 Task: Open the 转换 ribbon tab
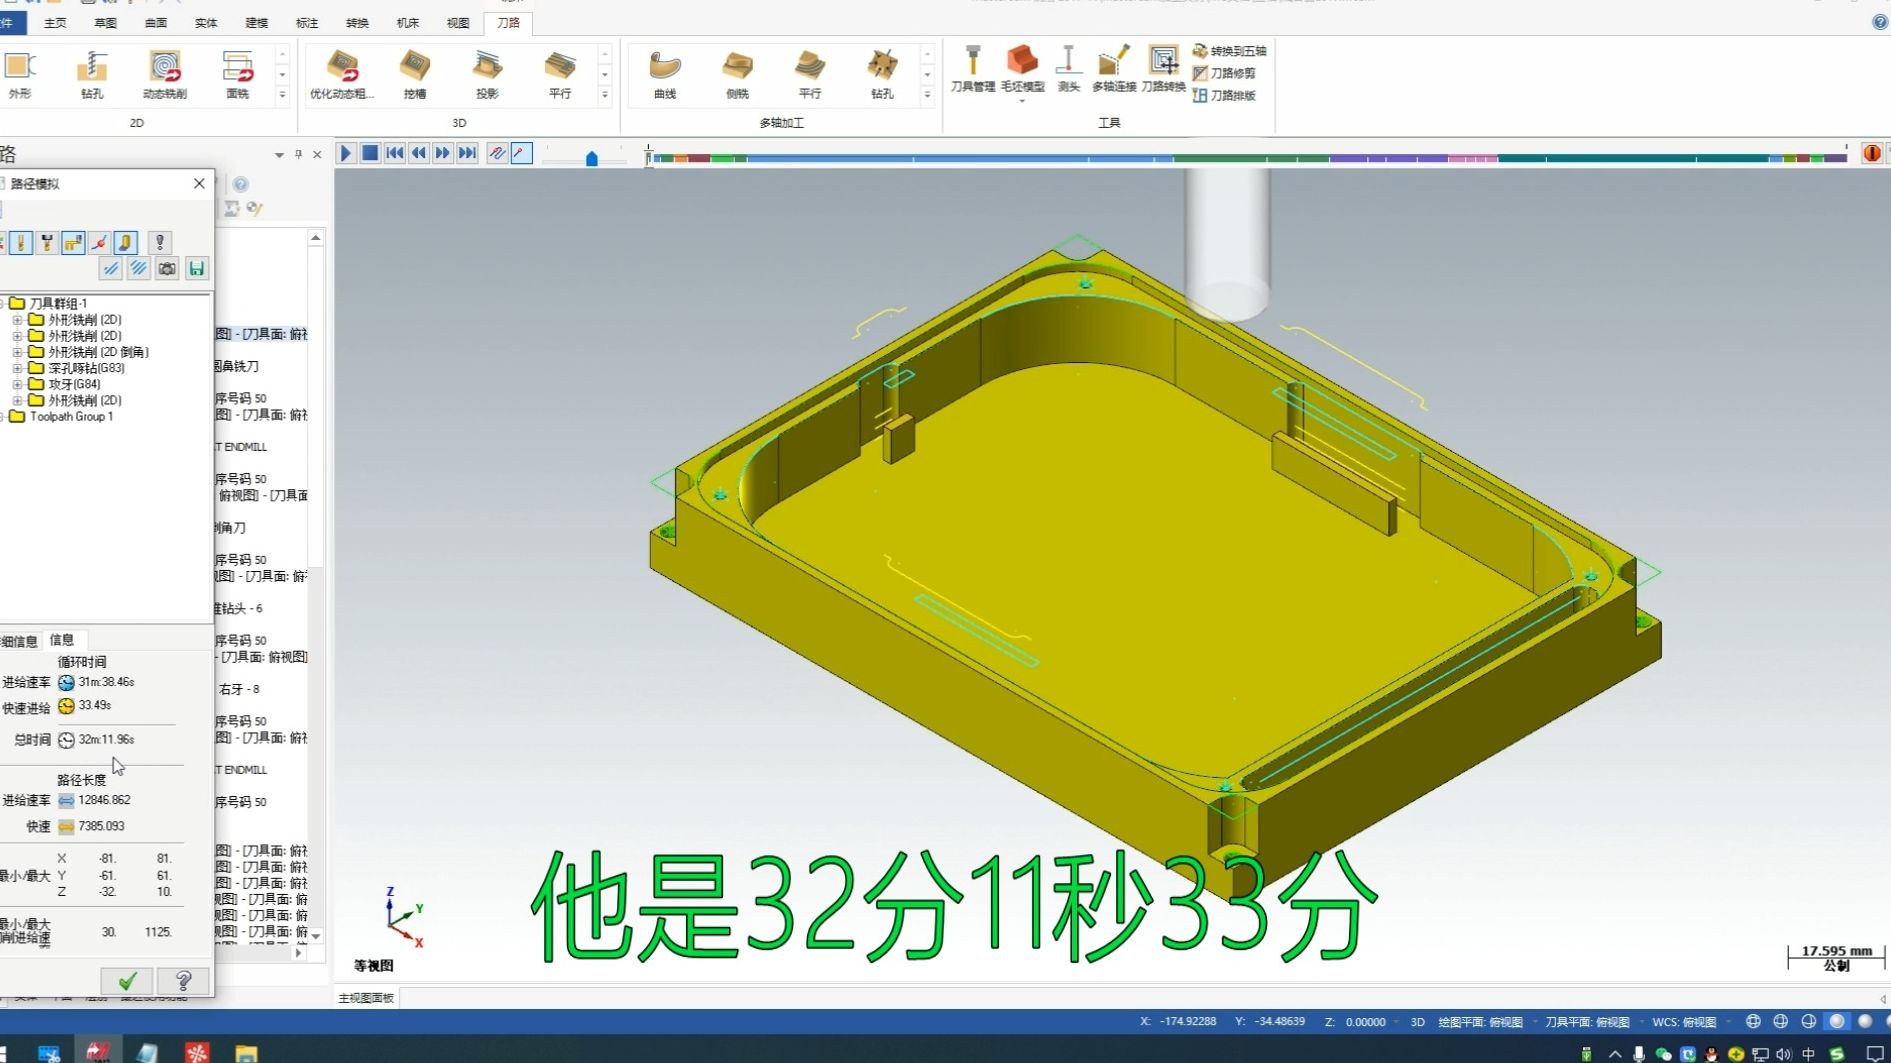[x=357, y=22]
